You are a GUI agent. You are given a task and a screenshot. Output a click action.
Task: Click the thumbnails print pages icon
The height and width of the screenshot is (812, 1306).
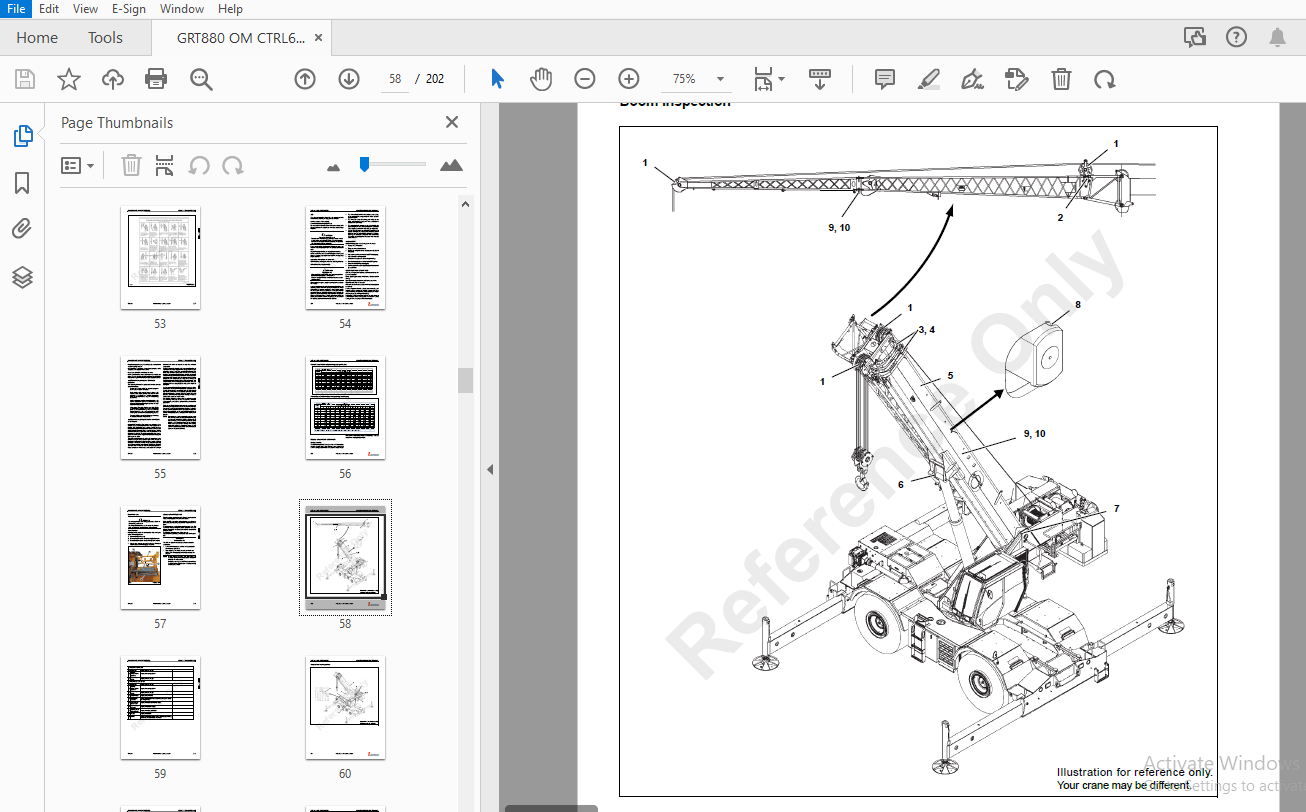click(165, 165)
